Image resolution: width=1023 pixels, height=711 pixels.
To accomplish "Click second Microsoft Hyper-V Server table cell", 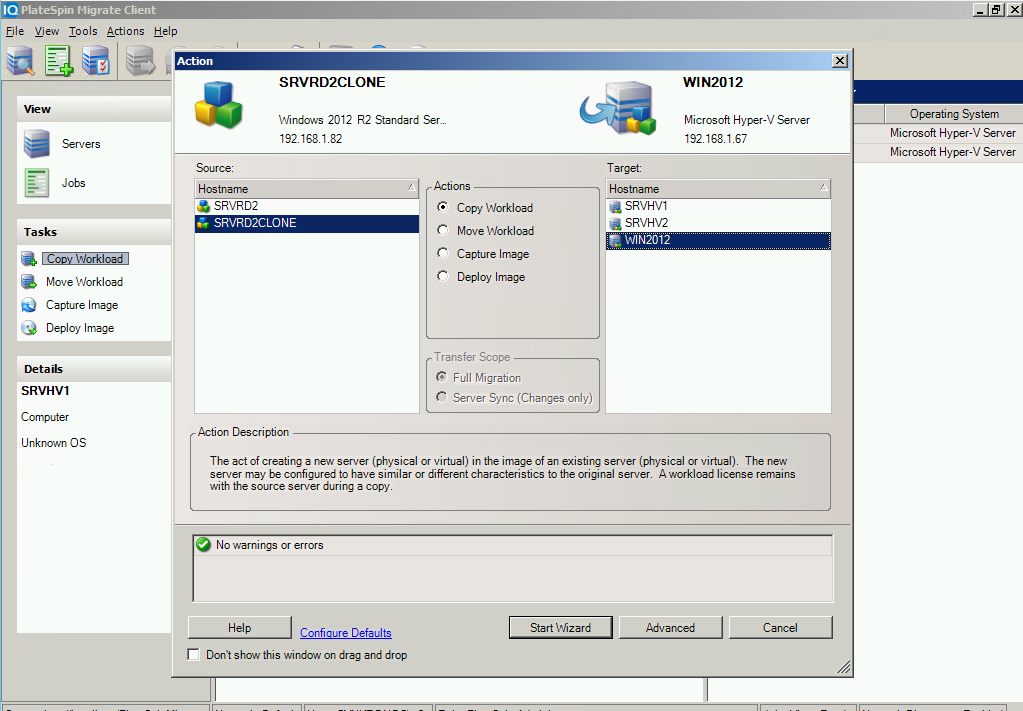I will [x=953, y=152].
